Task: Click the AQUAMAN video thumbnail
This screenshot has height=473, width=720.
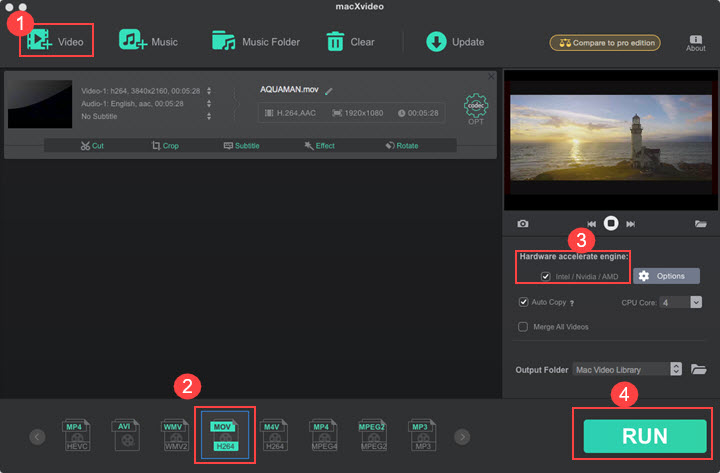Action: (x=40, y=104)
